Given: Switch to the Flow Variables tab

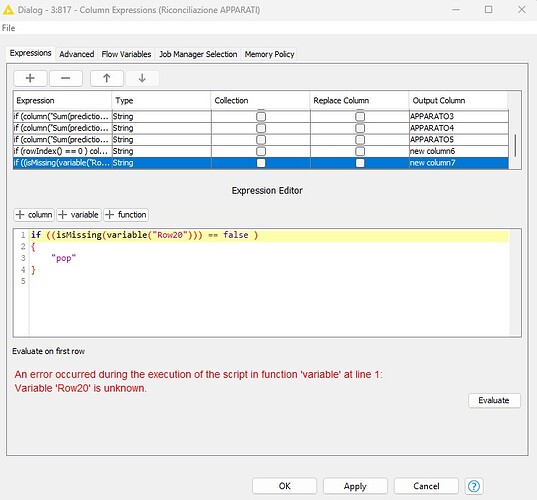Looking at the screenshot, I should click(x=126, y=54).
